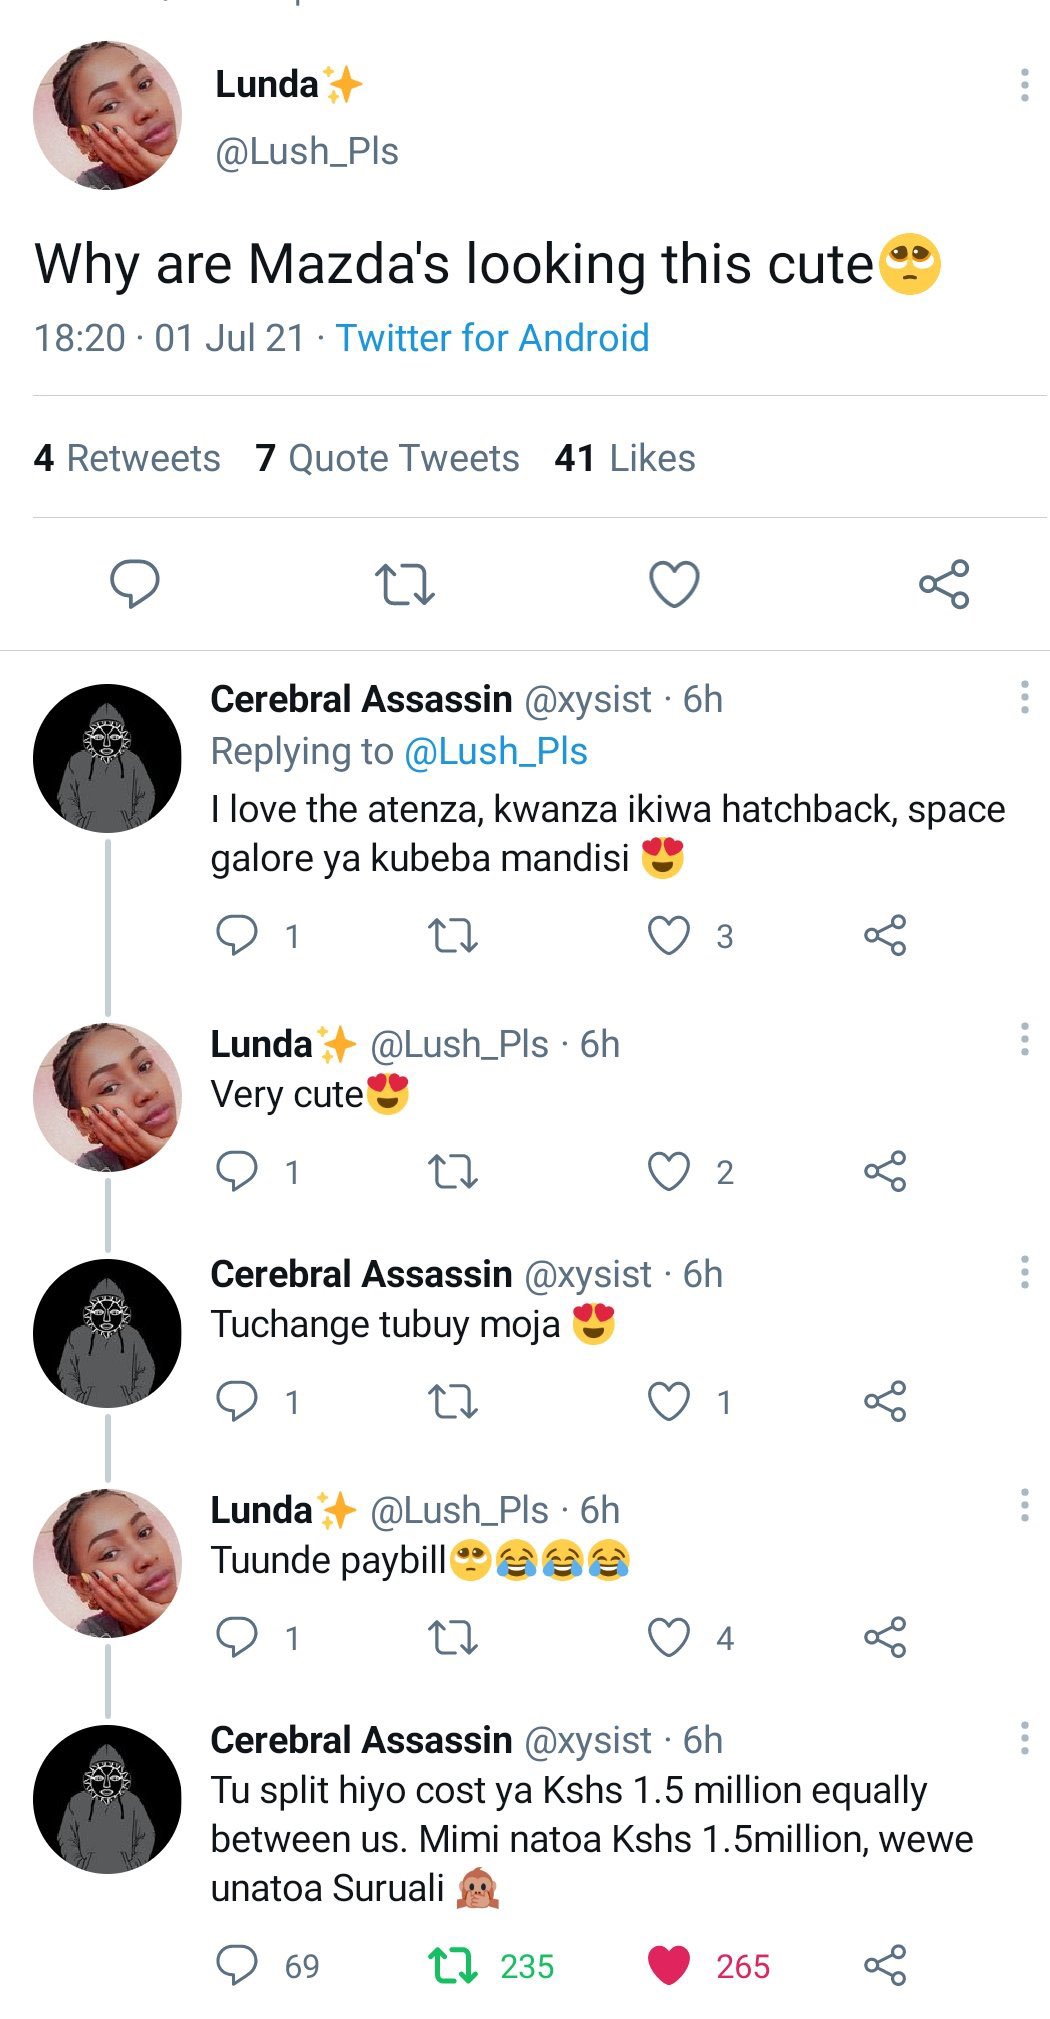View the 4 Retweets list
The width and height of the screenshot is (1050, 2019).
[x=127, y=458]
